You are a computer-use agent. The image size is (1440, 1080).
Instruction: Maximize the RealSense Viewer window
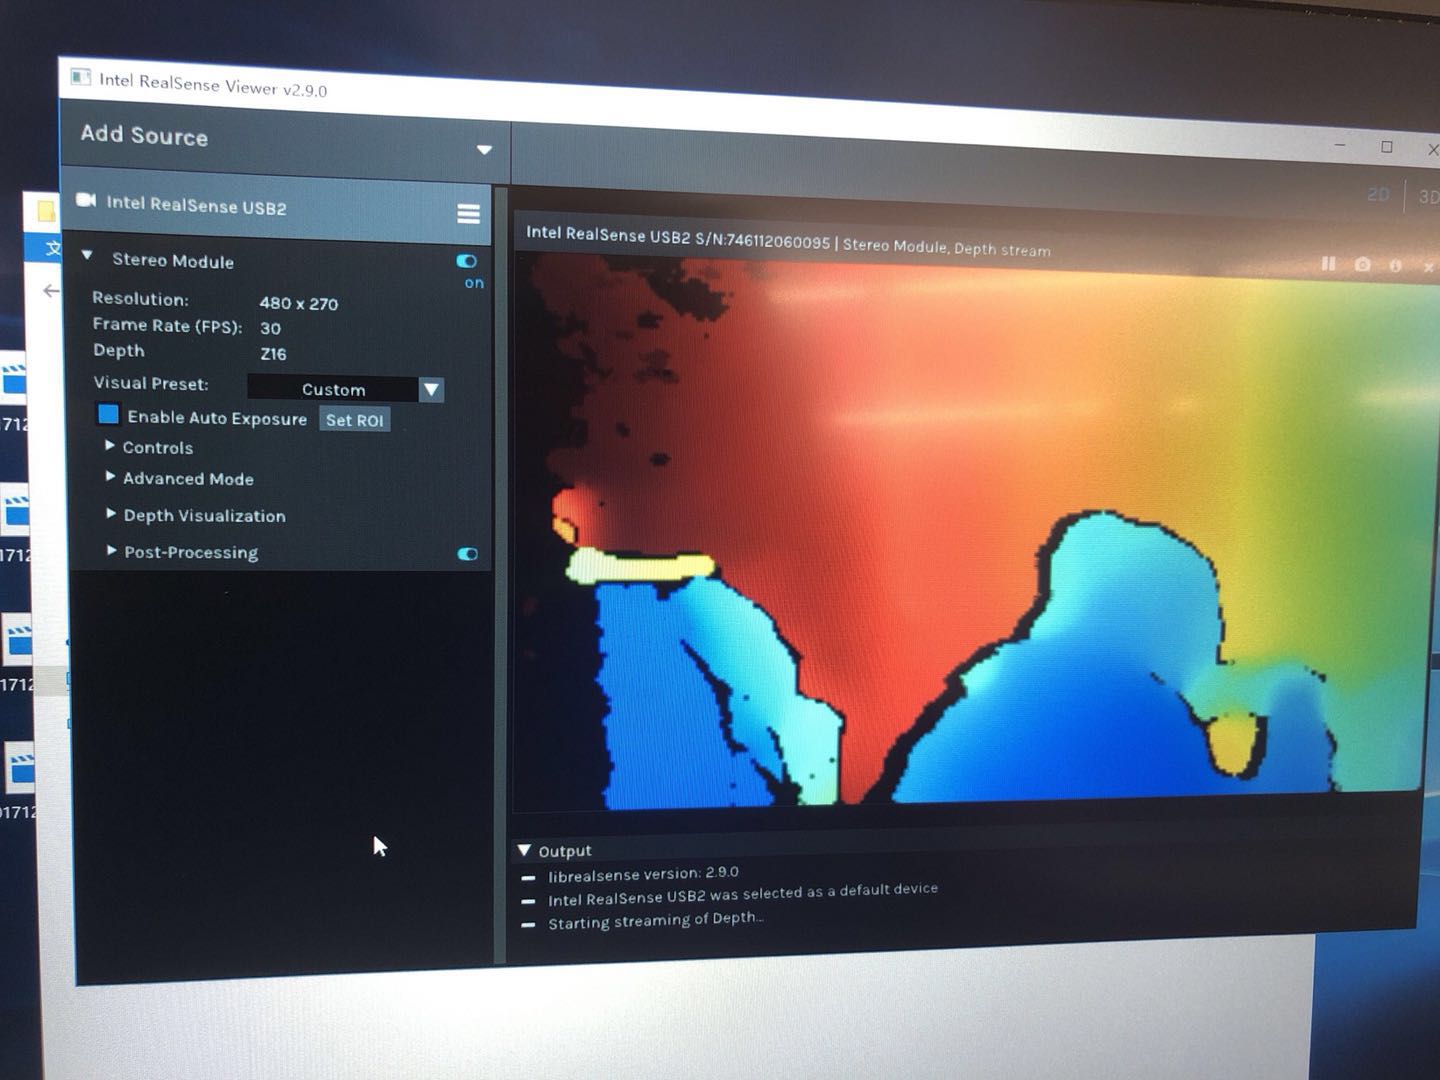point(1387,147)
